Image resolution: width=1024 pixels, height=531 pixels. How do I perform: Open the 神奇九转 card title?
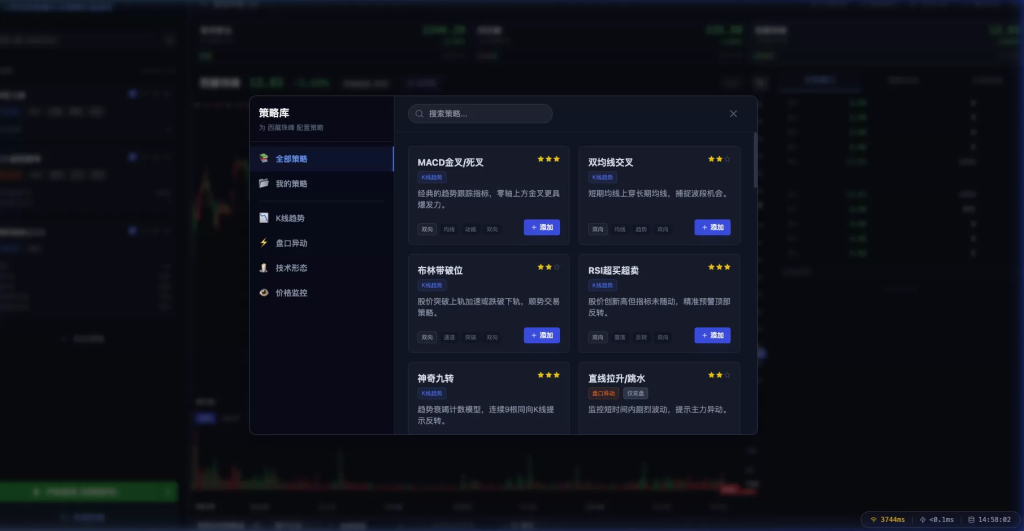(x=436, y=378)
